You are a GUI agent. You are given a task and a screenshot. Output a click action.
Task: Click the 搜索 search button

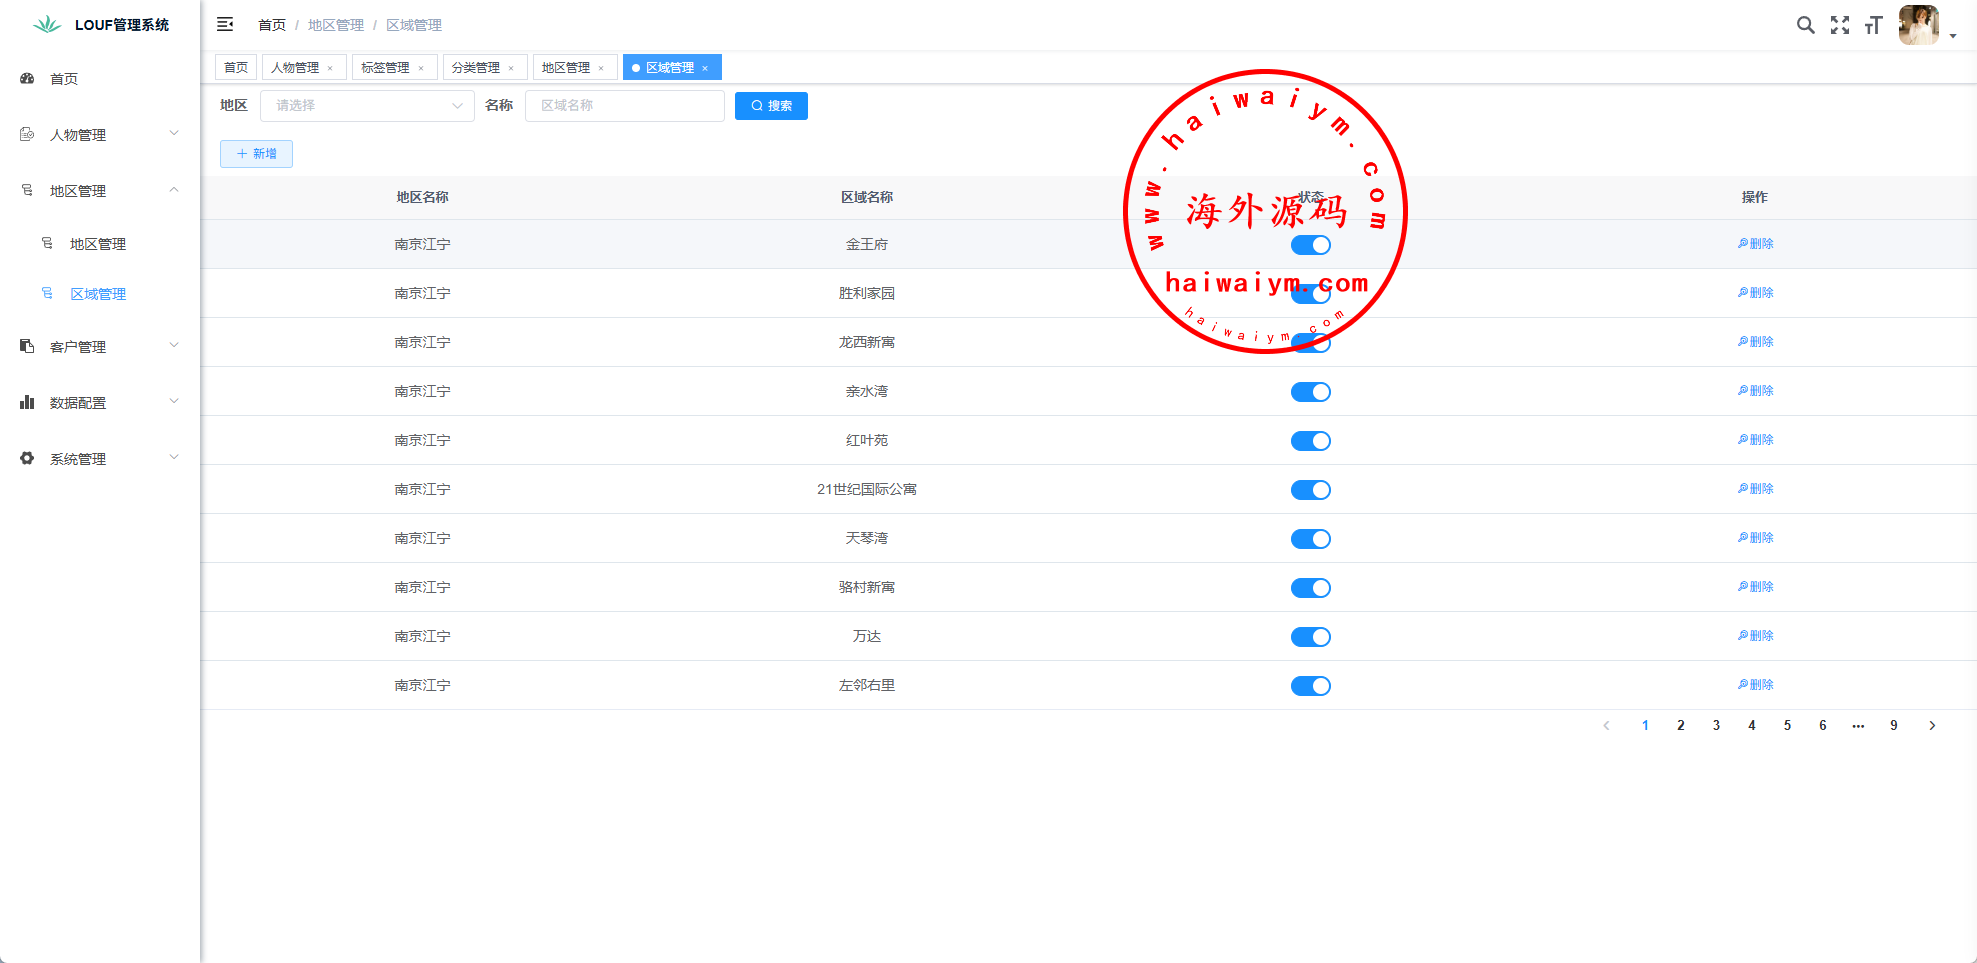coord(770,106)
